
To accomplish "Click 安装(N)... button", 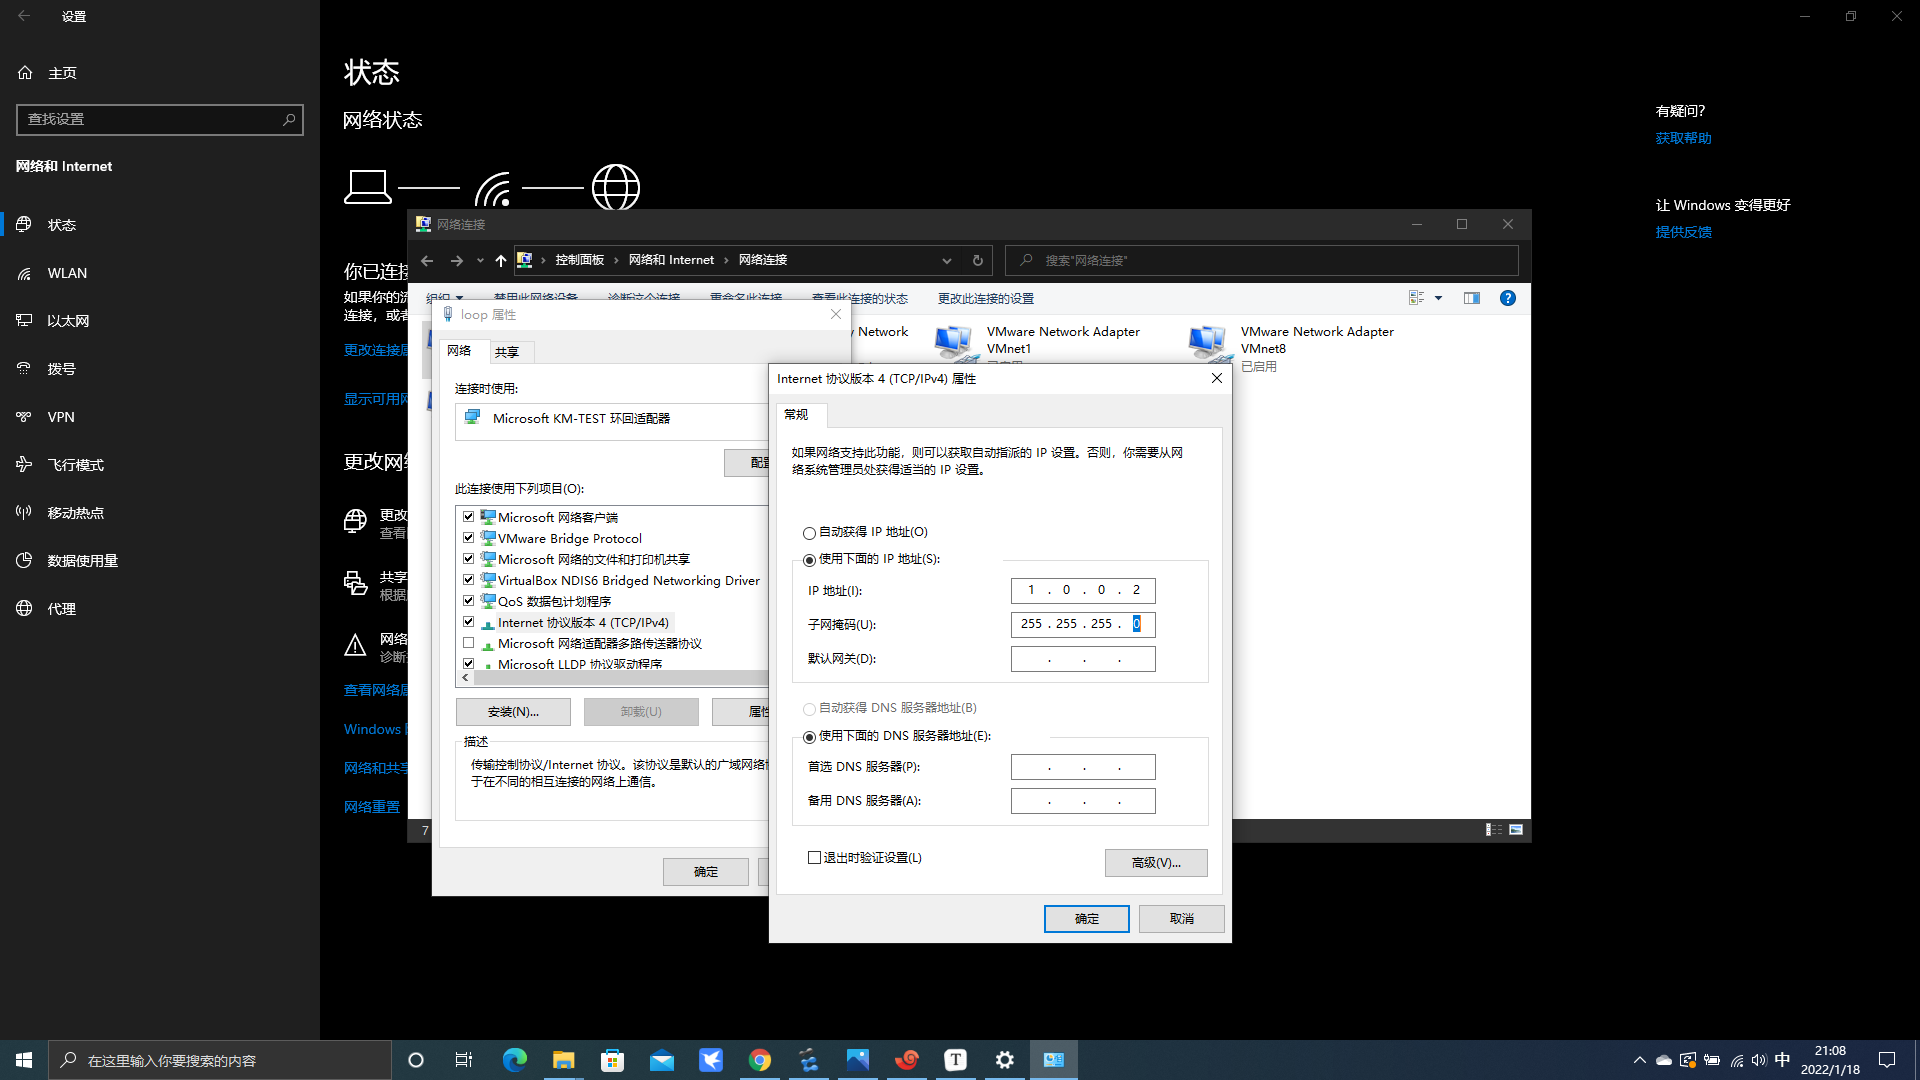I will [513, 712].
